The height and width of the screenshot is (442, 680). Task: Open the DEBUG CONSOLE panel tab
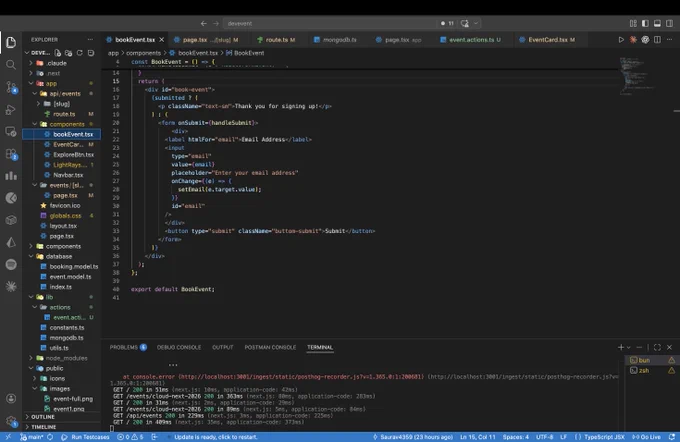click(179, 347)
